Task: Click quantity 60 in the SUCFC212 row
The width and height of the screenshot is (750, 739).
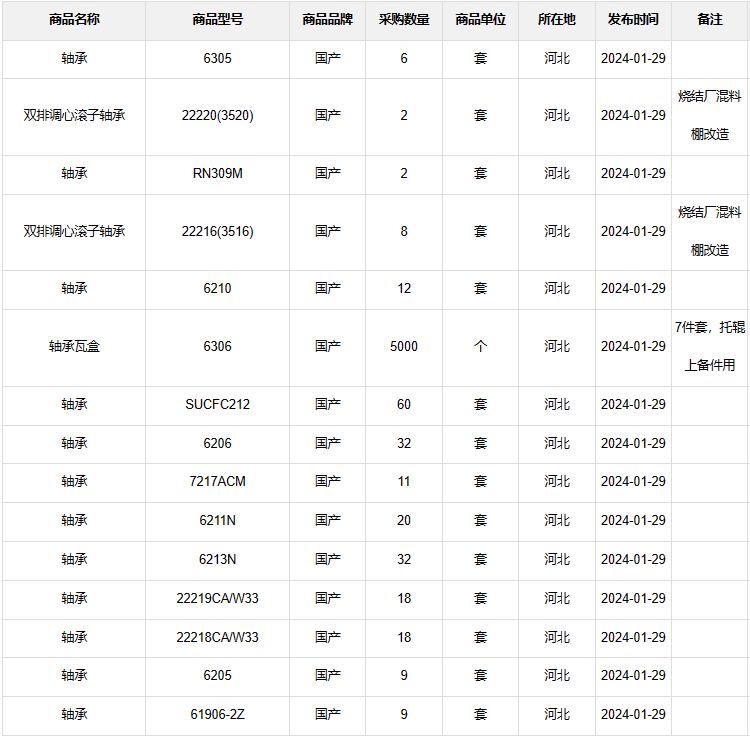Action: click(x=404, y=405)
